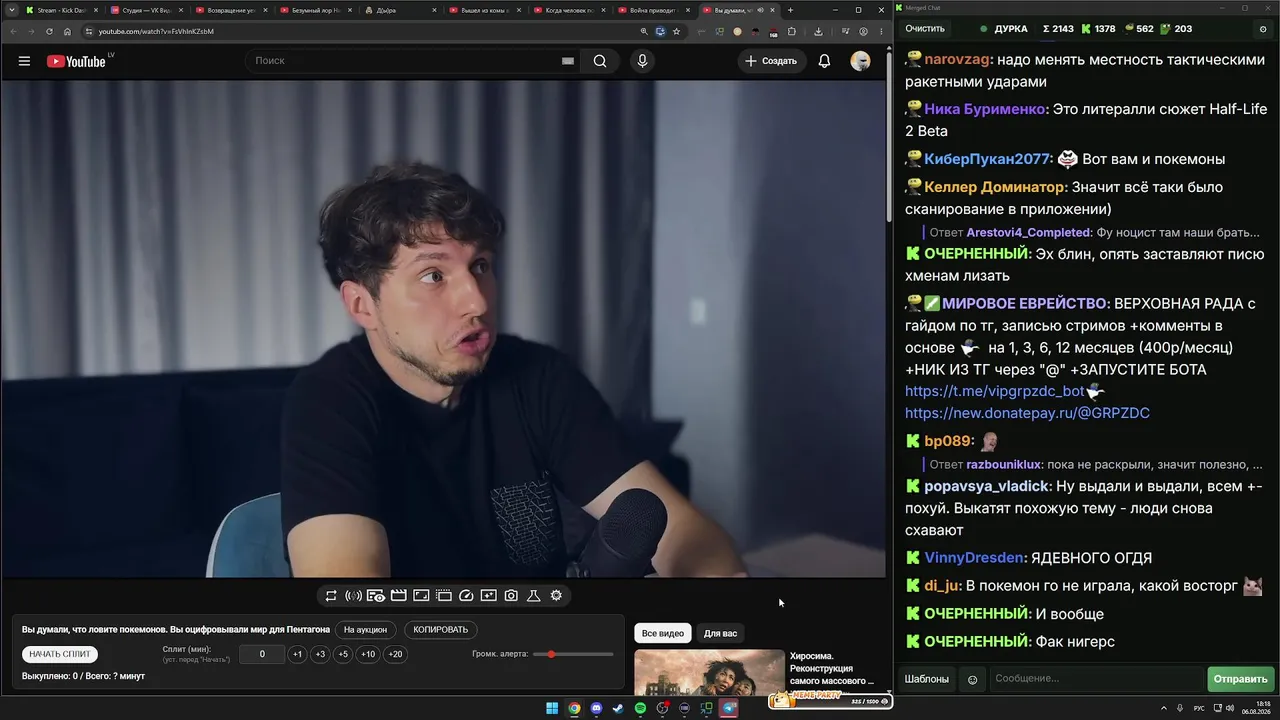This screenshot has width=1280, height=720.
Task: Open YouTube notifications bell
Action: [x=824, y=61]
